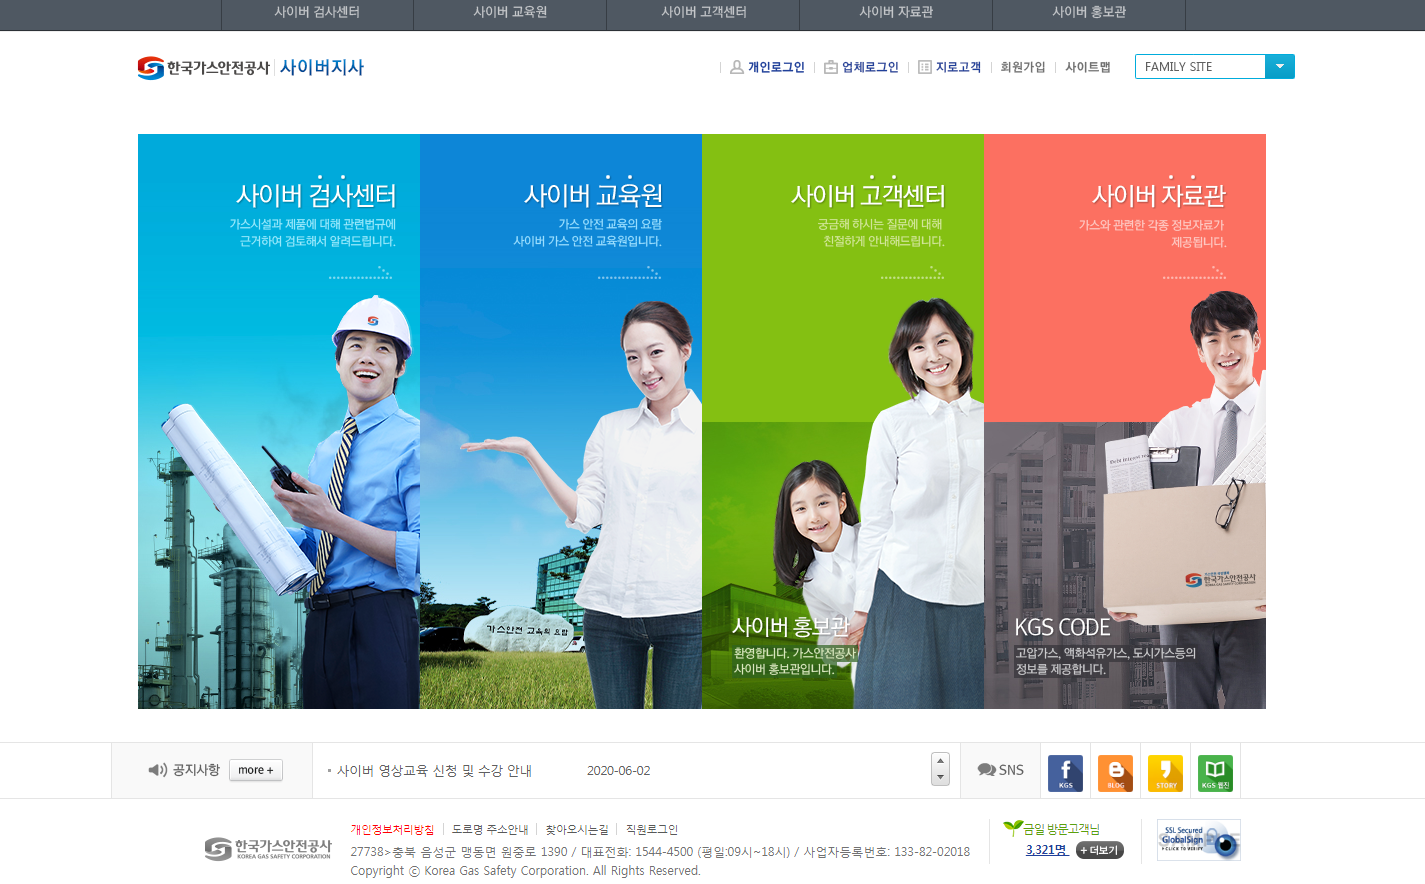Screen dimensions: 1425x884
Task: Click the up arrow on the notice scroller
Action: [x=939, y=762]
